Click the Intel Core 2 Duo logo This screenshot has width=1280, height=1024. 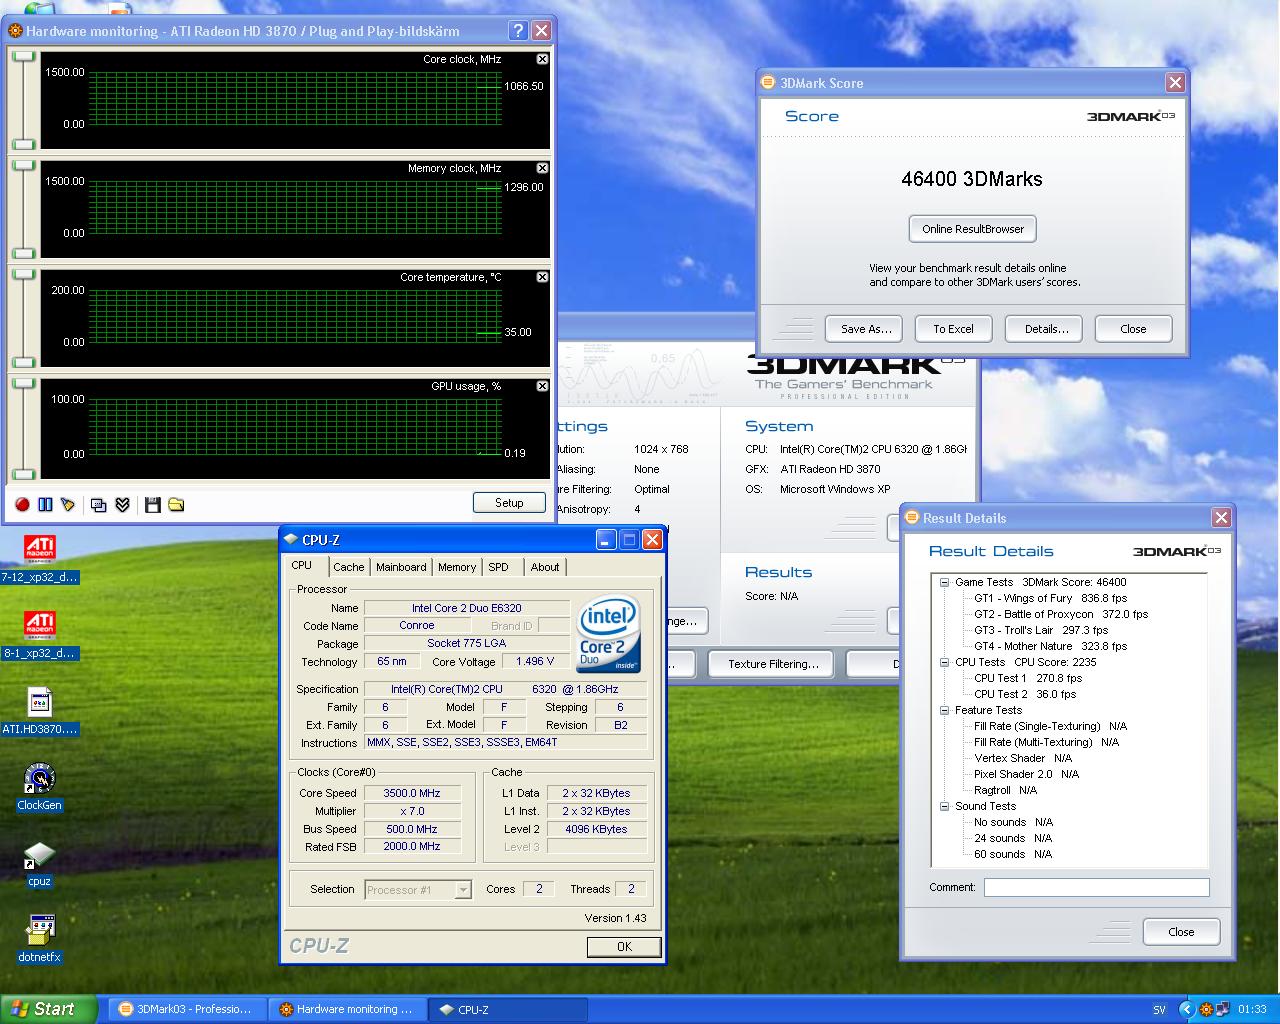tap(609, 635)
